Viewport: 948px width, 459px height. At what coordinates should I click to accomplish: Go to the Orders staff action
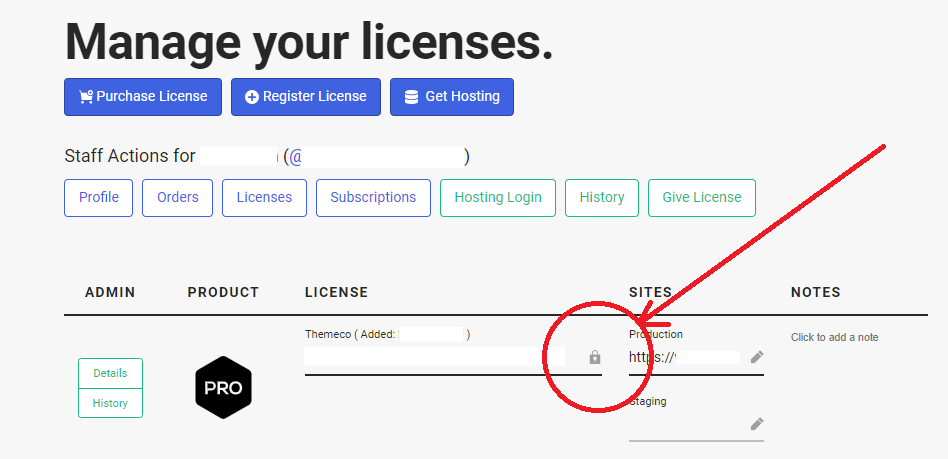(x=177, y=198)
